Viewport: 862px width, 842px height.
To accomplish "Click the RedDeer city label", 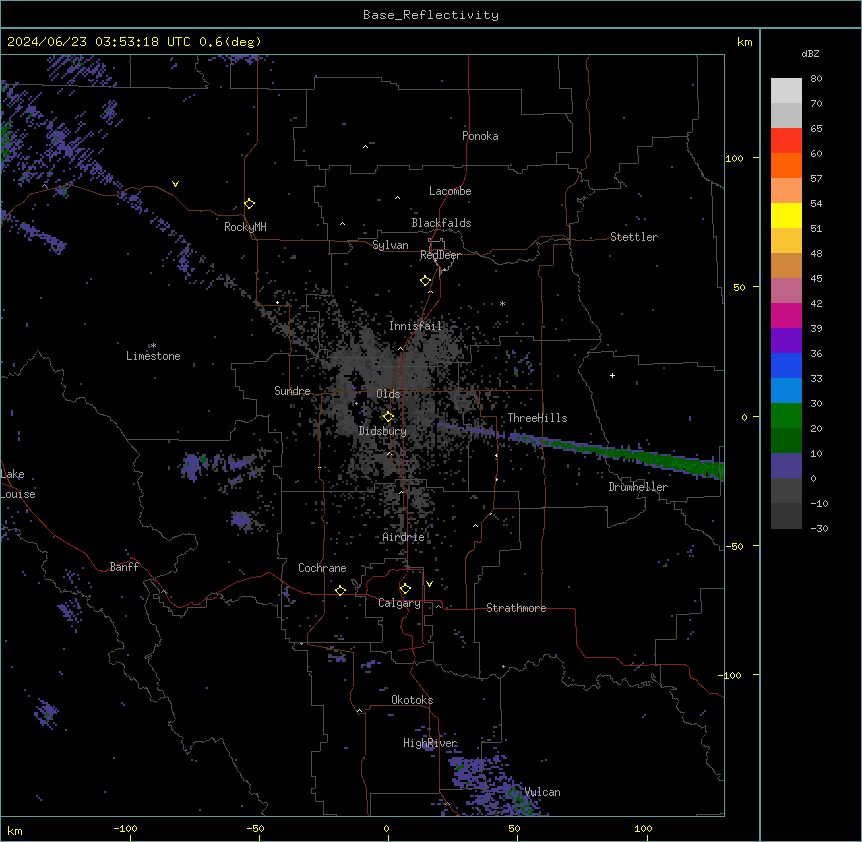I will click(x=440, y=255).
